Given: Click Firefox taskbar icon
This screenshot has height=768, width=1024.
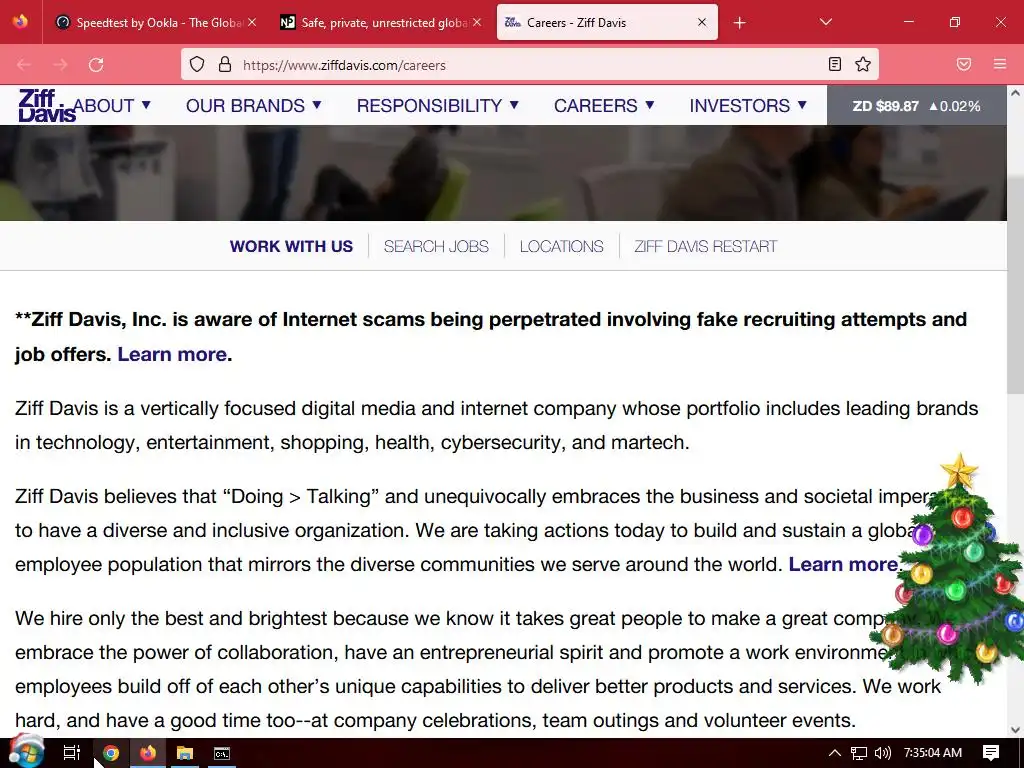Looking at the screenshot, I should (148, 753).
